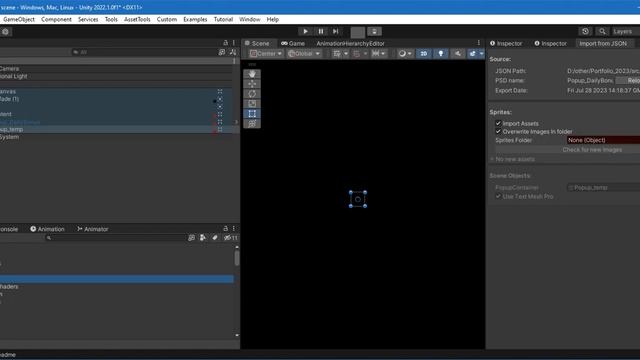Advance one frame with Step button

point(336,31)
